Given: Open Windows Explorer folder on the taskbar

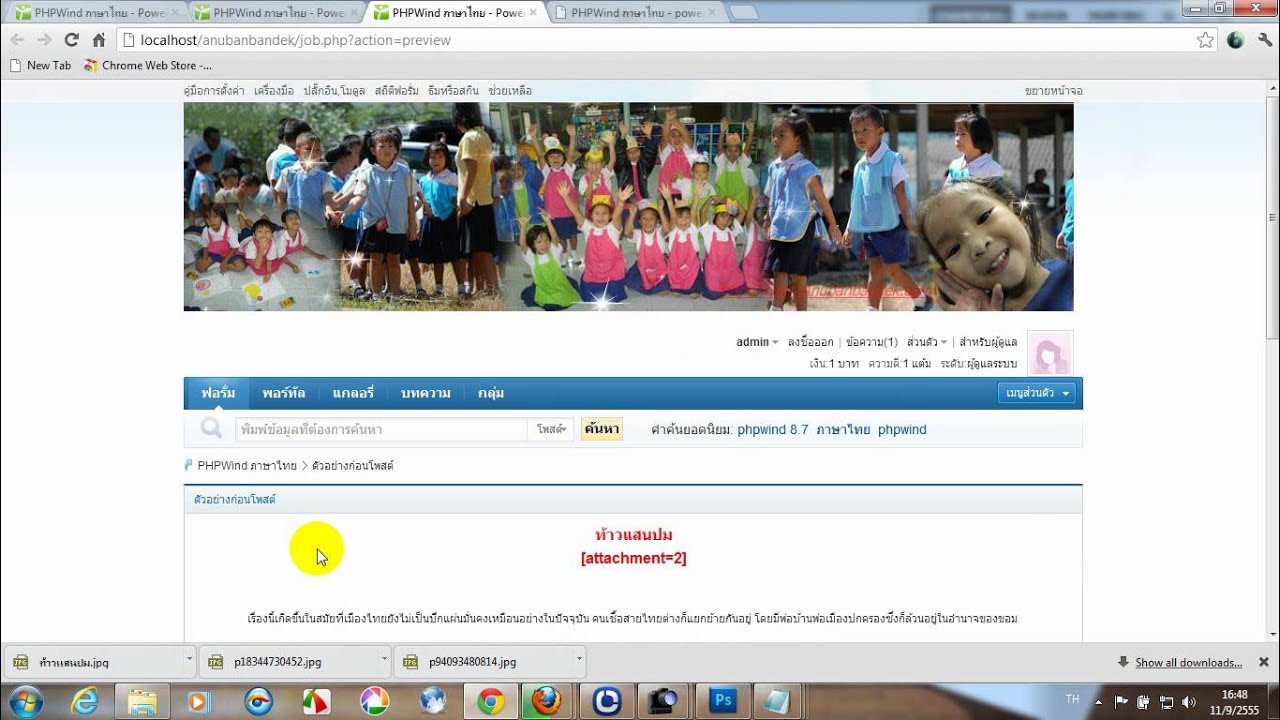Looking at the screenshot, I should 143,701.
